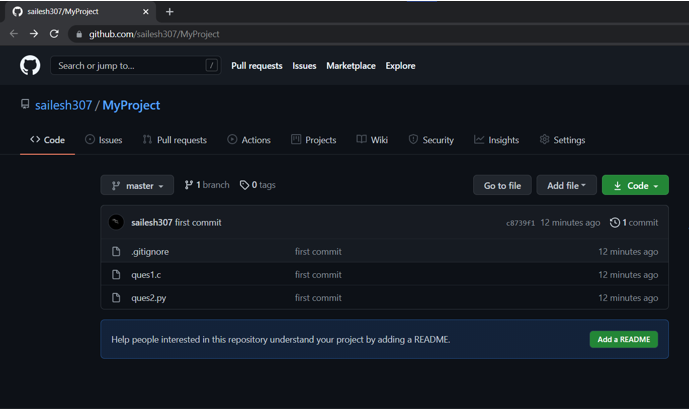Screen dimensions: 689x409
Task: Open Pull requests in top navigation
Action: tap(257, 65)
